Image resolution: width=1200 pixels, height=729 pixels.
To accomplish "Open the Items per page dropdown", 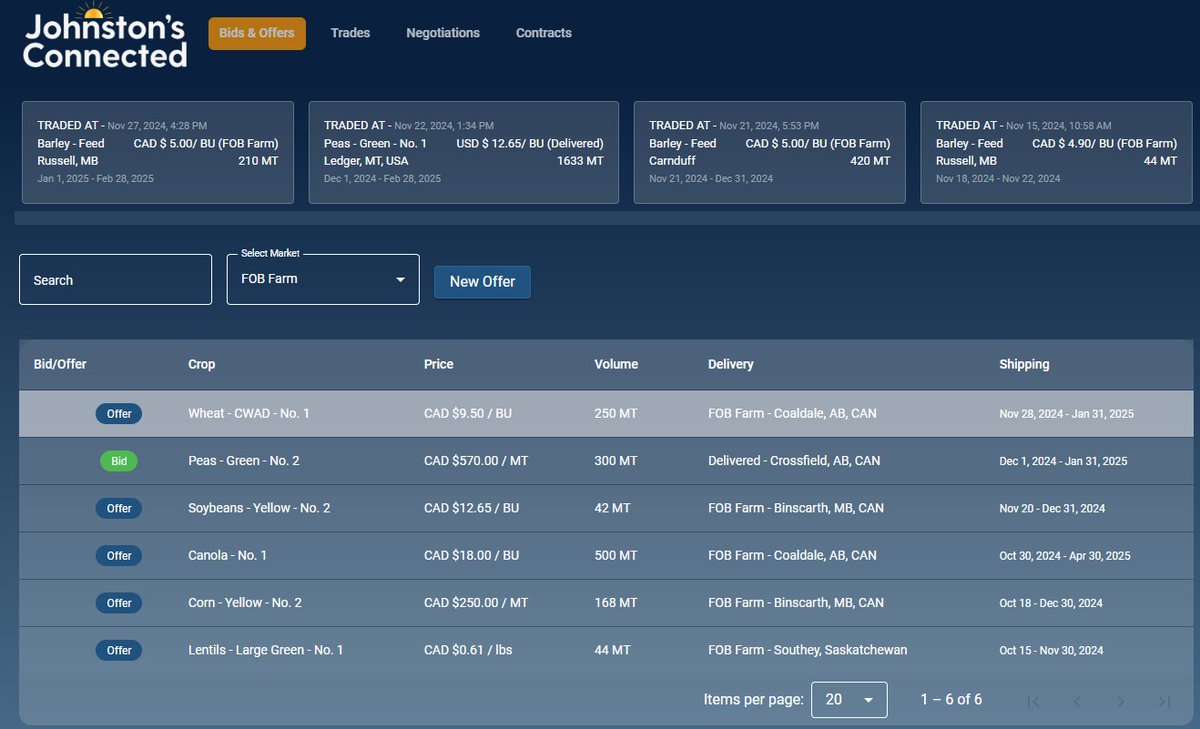I will pyautogui.click(x=849, y=700).
